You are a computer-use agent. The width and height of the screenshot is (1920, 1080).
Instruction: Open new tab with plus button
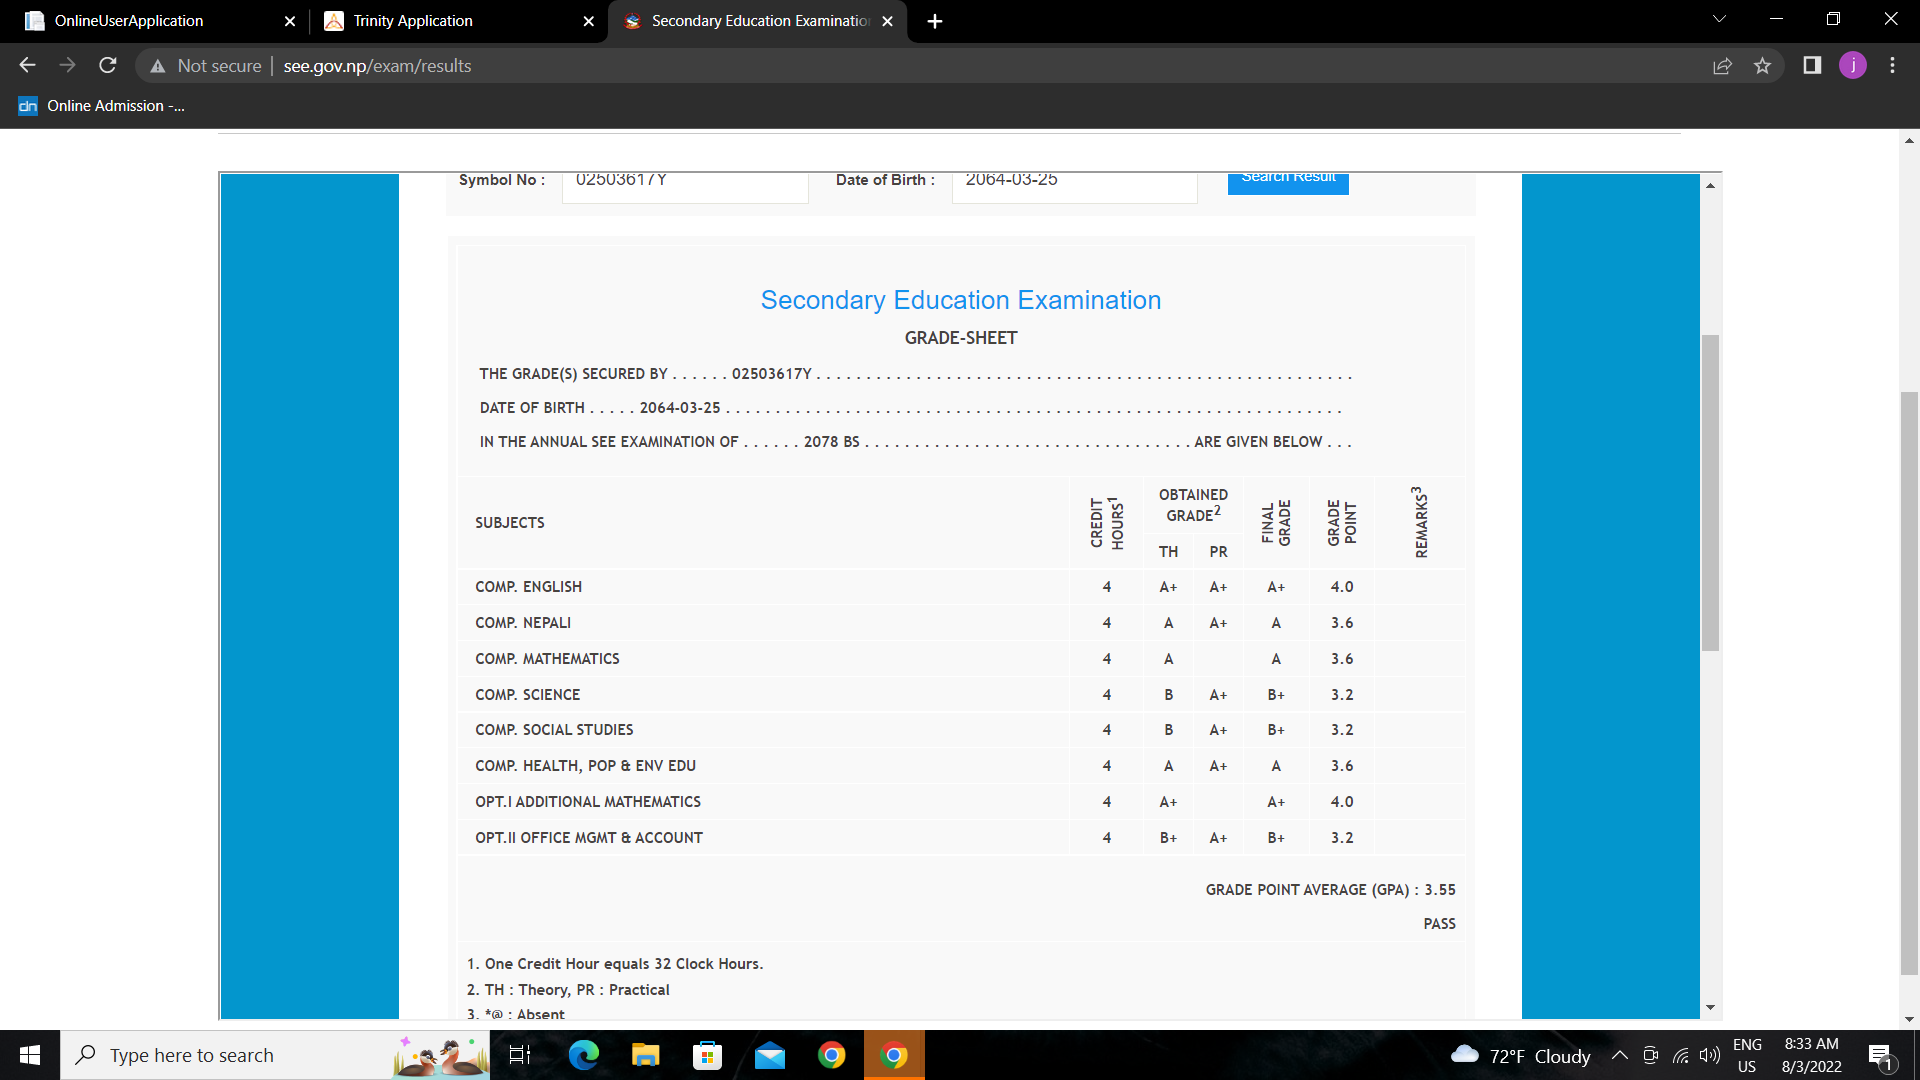coord(934,21)
